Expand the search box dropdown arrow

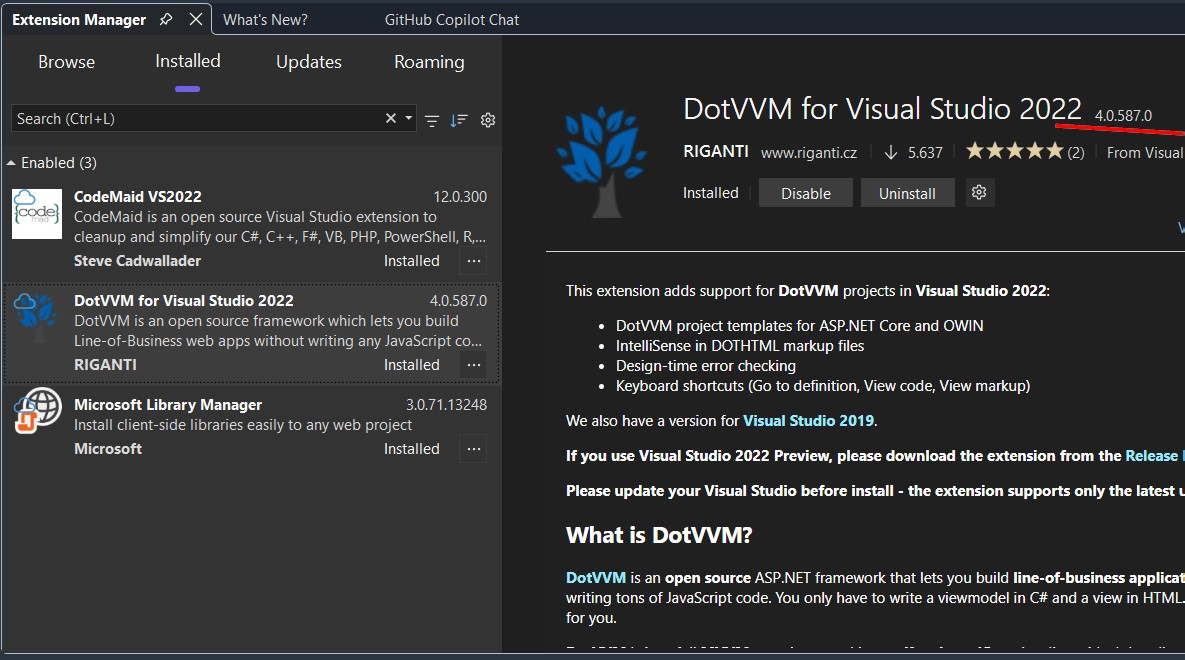(409, 119)
